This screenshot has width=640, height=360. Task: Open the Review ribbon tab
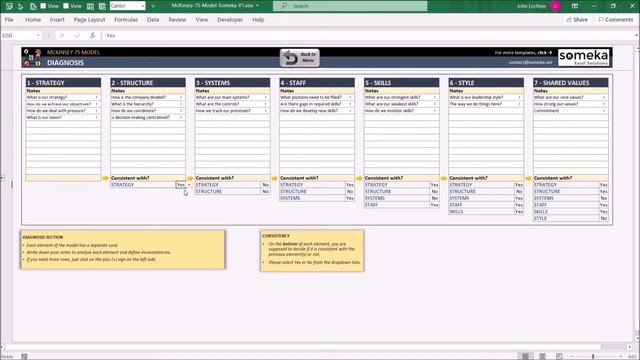(x=177, y=20)
